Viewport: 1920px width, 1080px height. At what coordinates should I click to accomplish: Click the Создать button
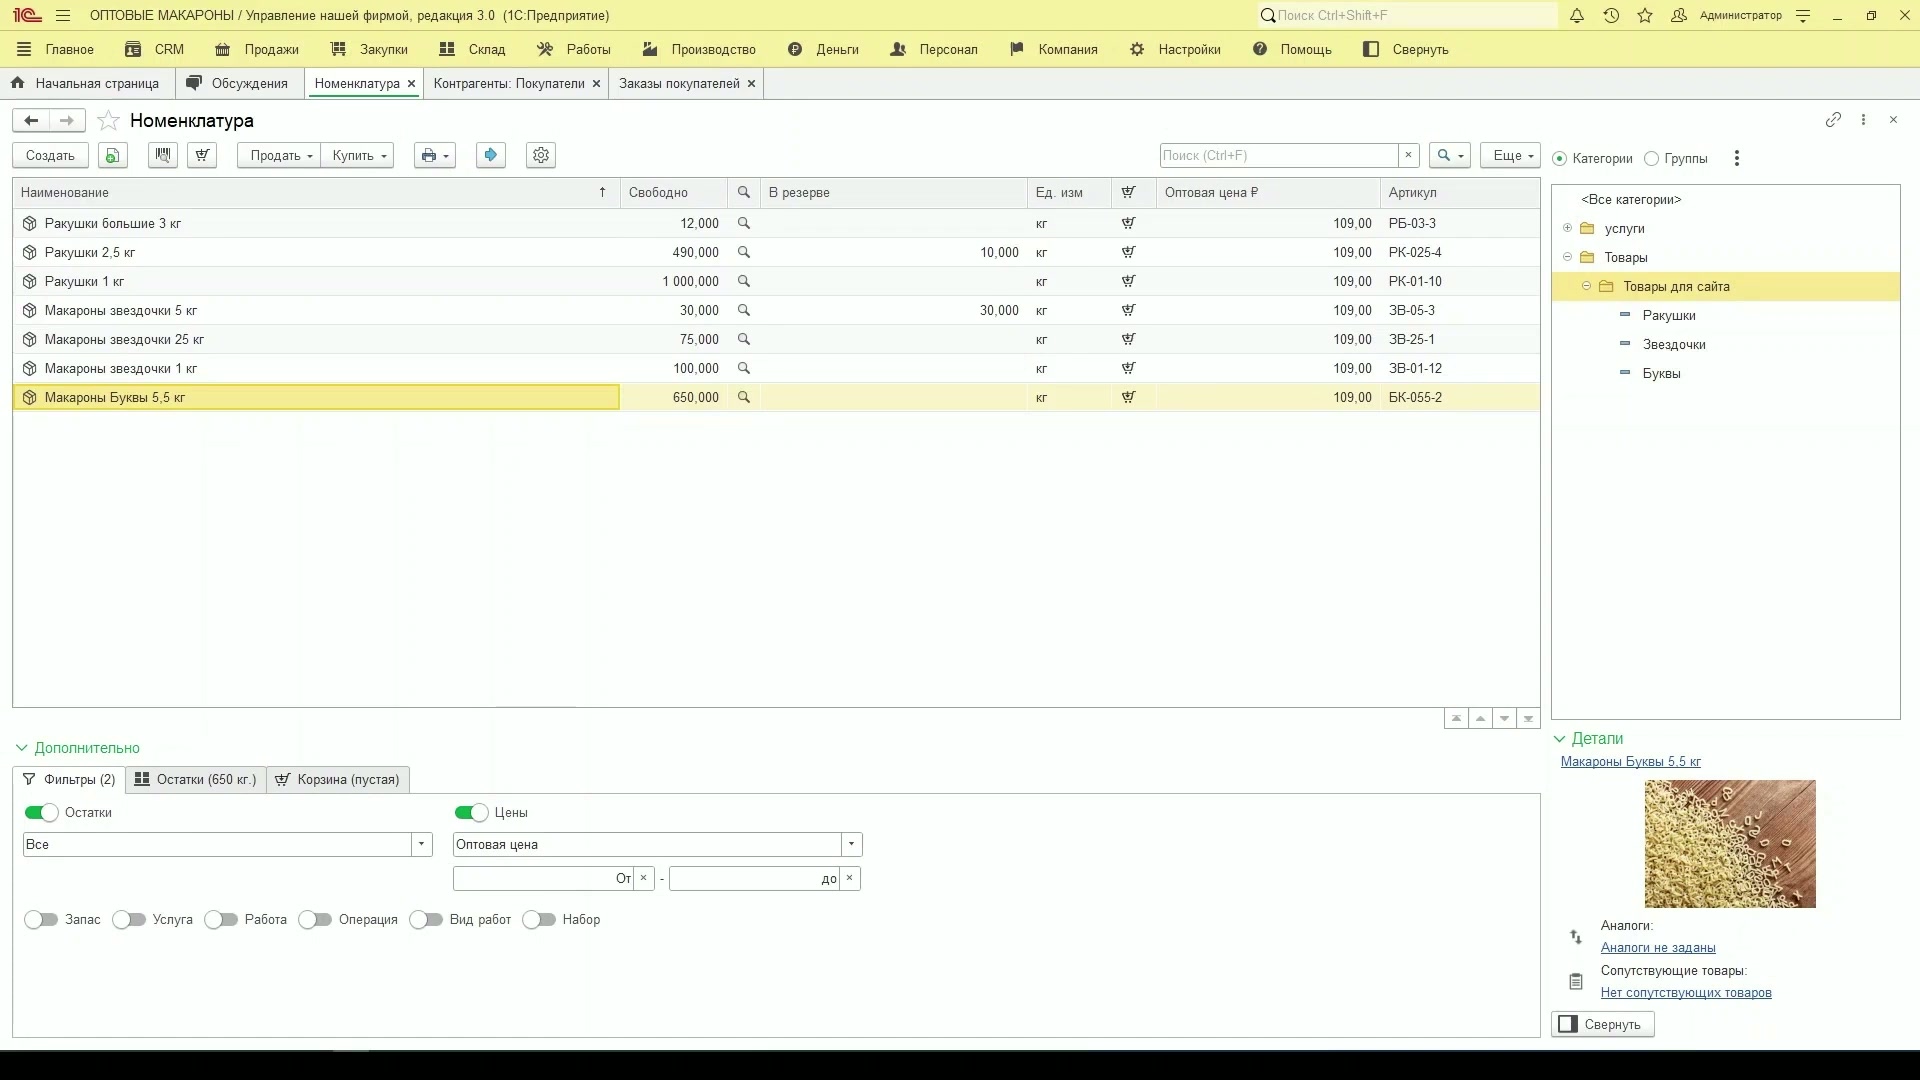pyautogui.click(x=50, y=155)
